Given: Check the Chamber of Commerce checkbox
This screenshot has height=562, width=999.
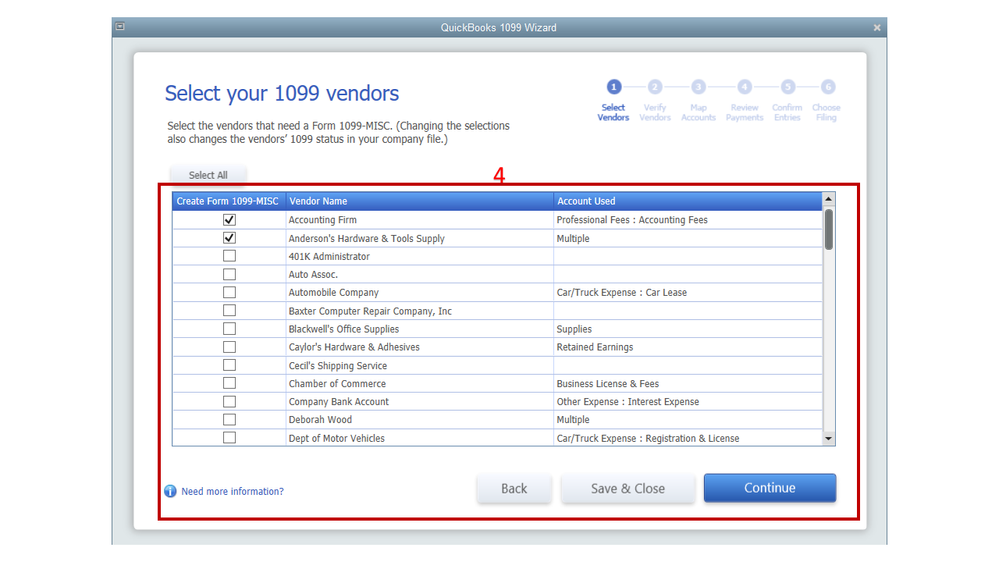Looking at the screenshot, I should (229, 384).
